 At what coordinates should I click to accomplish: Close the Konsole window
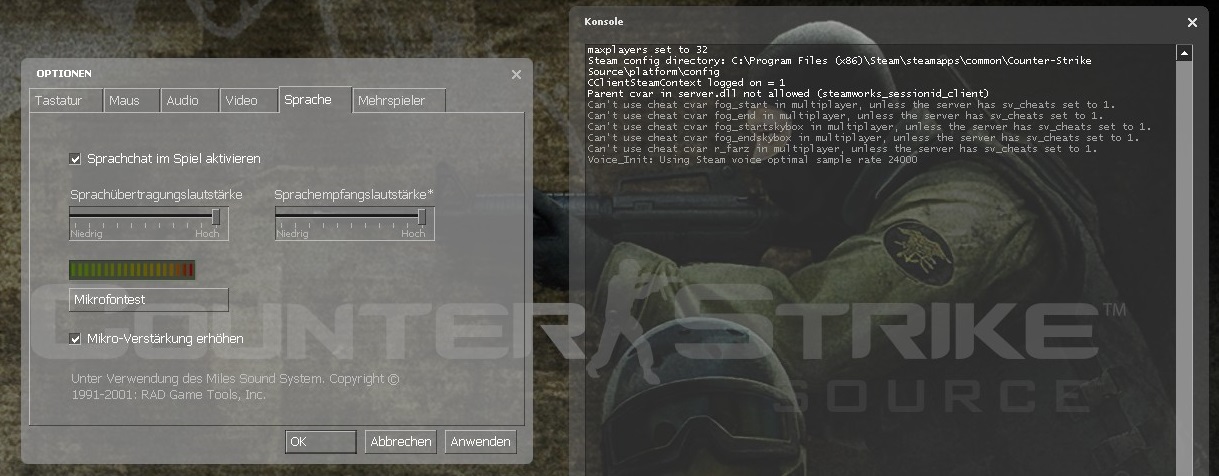point(1192,22)
